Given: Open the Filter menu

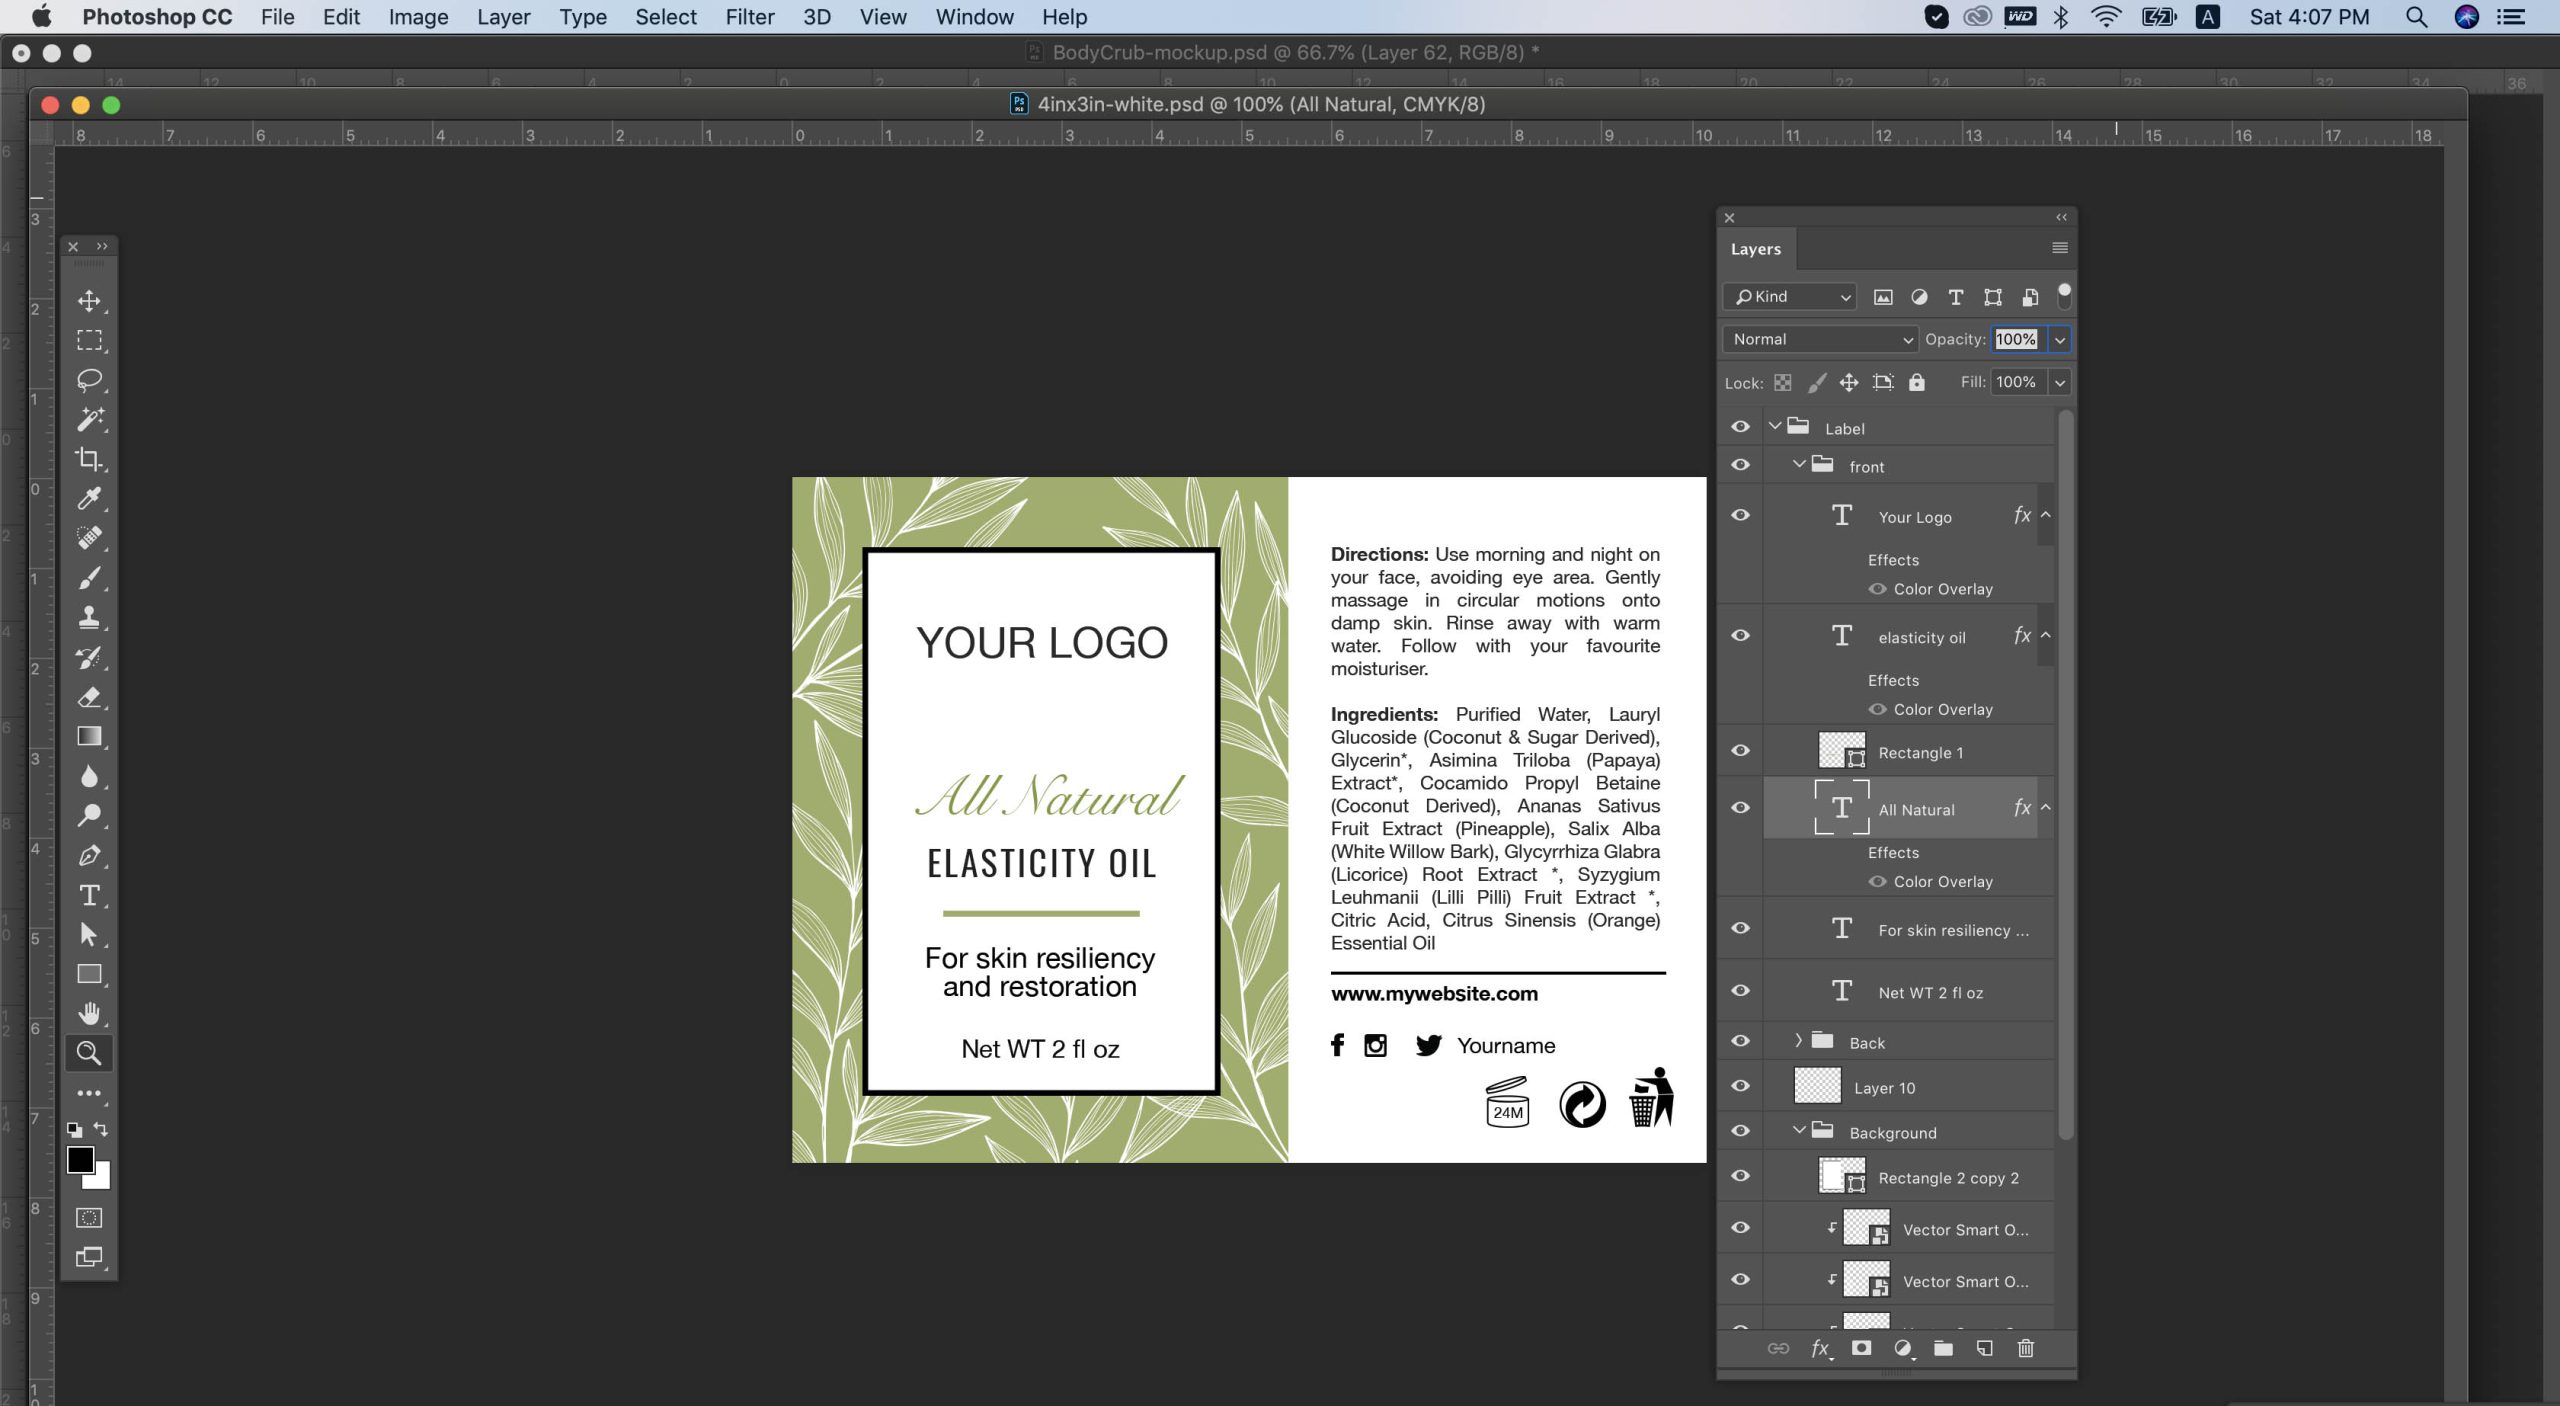Looking at the screenshot, I should 749,17.
